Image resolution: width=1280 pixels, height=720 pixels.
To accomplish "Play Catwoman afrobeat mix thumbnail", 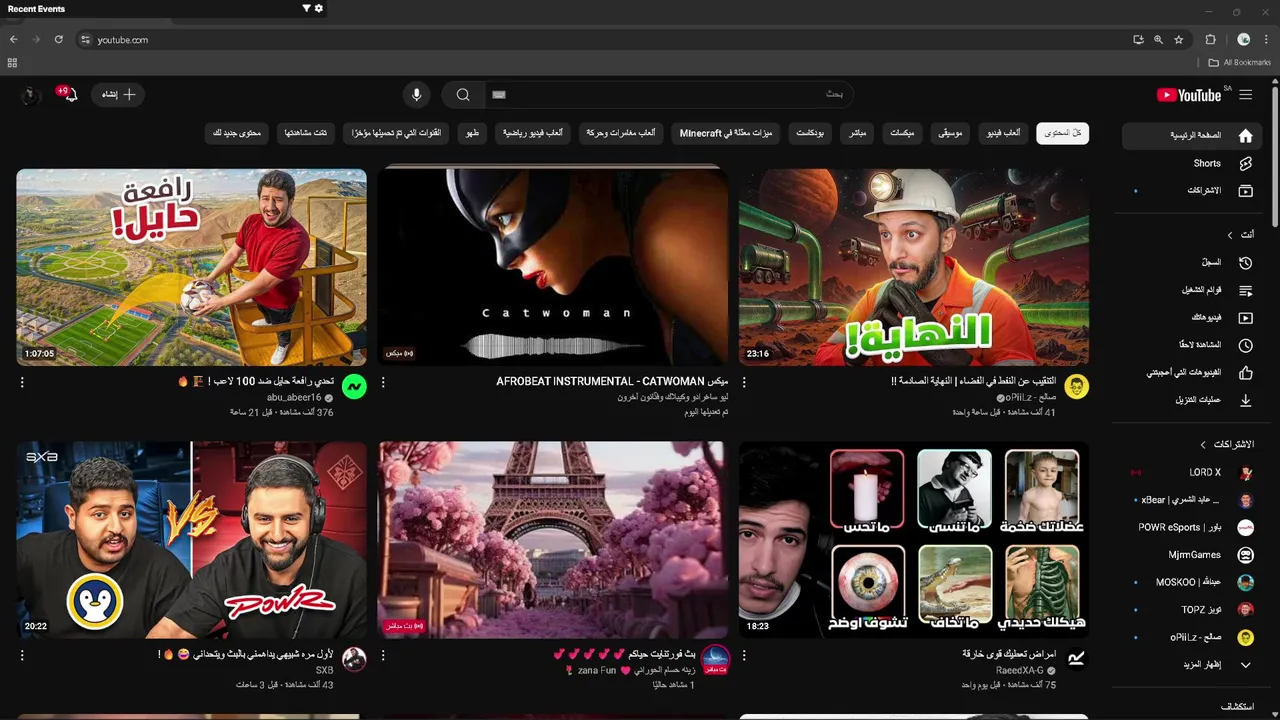I will tap(553, 267).
